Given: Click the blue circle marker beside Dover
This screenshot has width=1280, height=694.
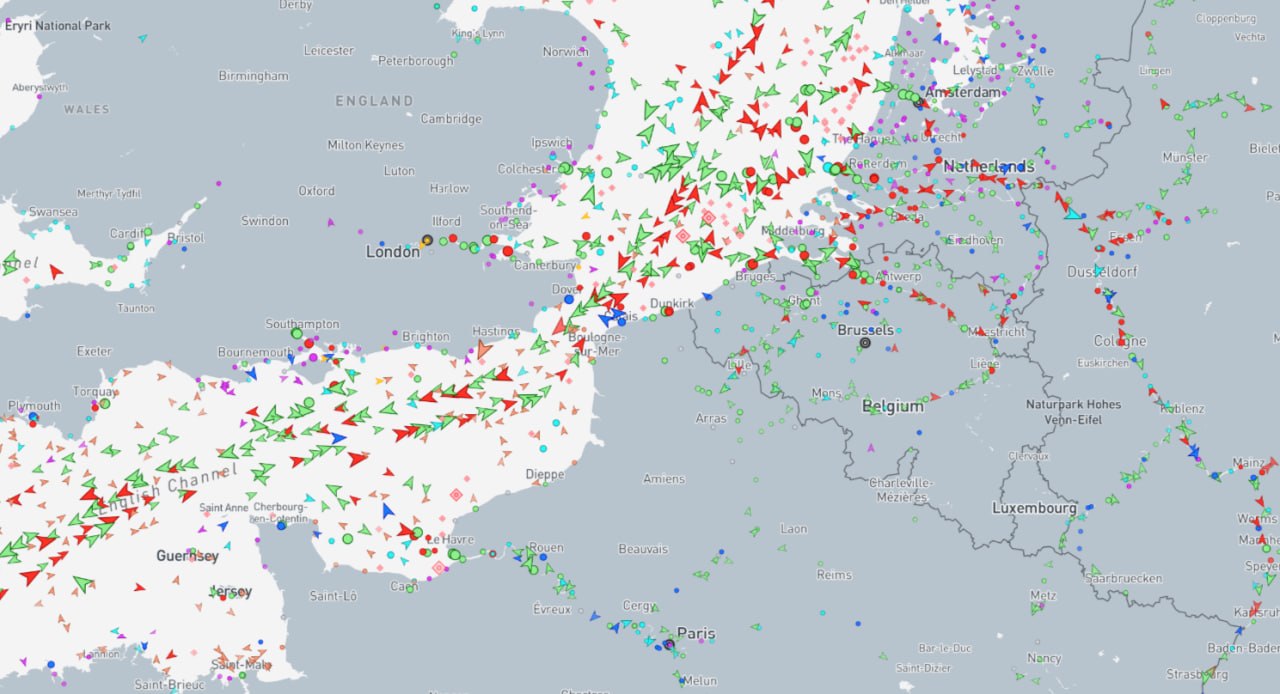Looking at the screenshot, I should (x=569, y=298).
